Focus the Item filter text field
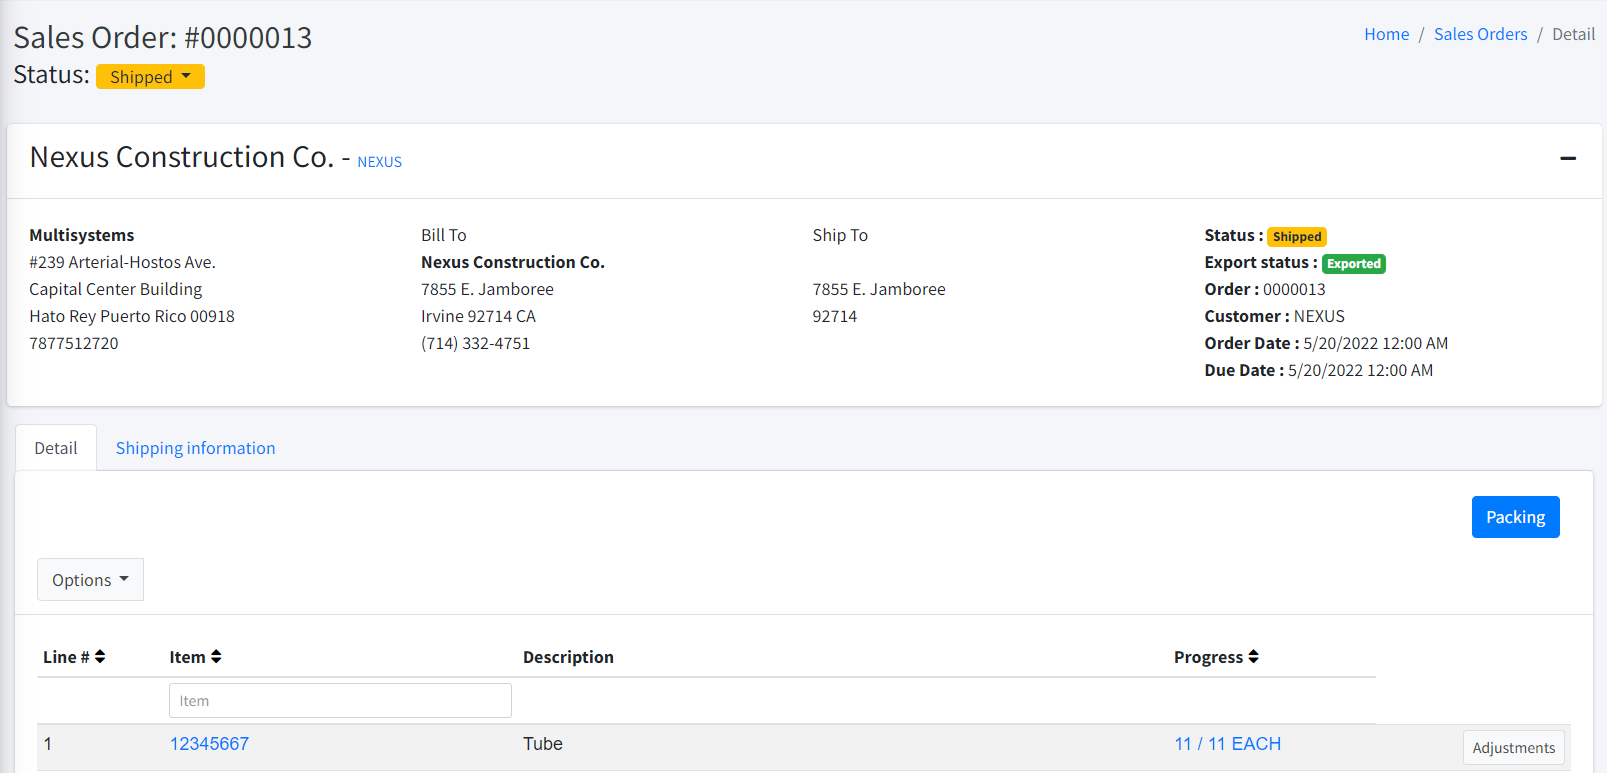This screenshot has height=773, width=1607. coord(340,701)
